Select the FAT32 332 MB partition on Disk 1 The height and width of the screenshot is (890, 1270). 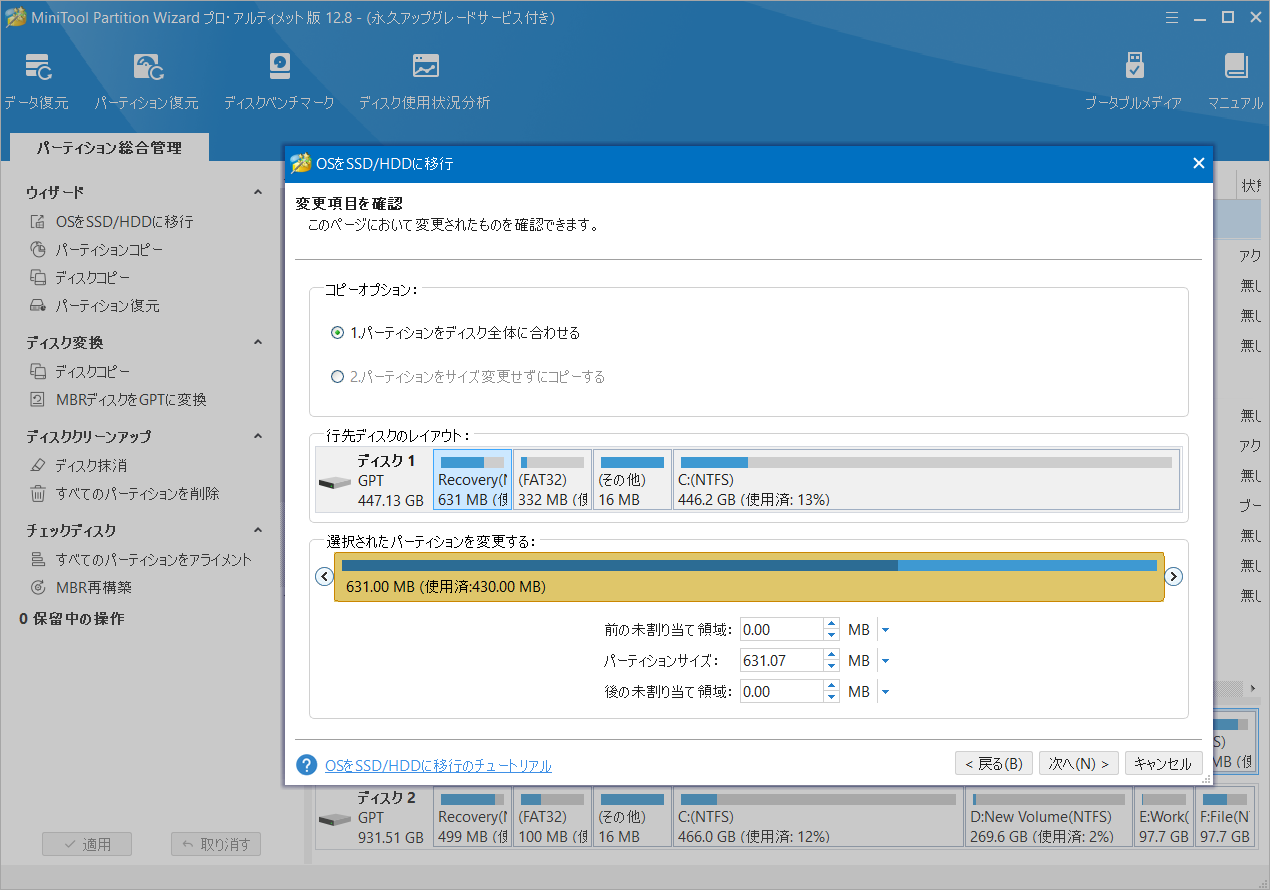pos(552,479)
